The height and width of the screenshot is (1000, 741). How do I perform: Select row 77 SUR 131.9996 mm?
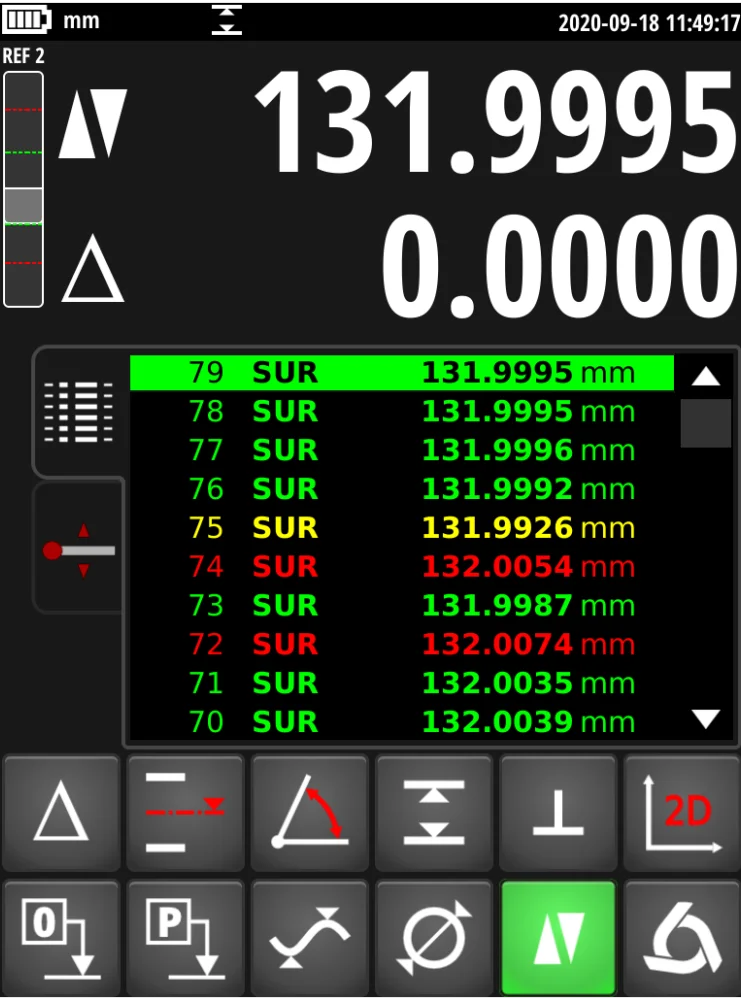pos(402,450)
